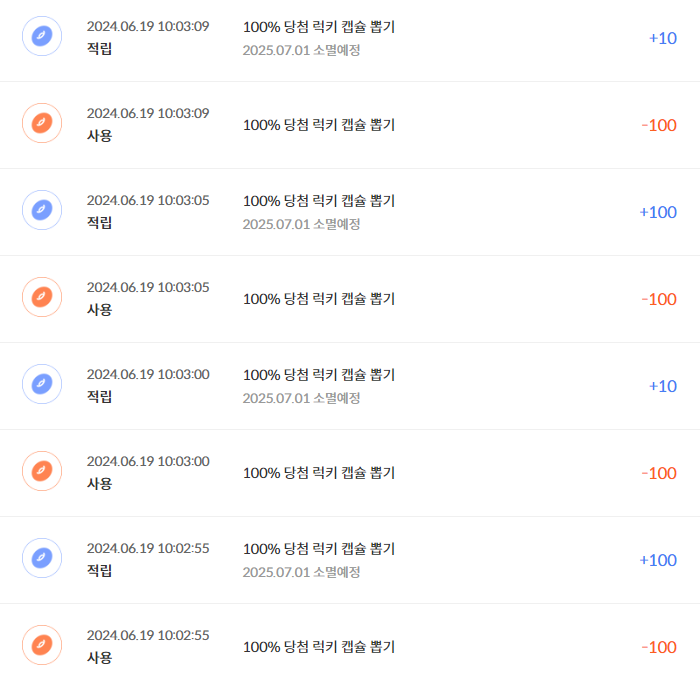Select the 2025.07.01 소멸예정 text at 10:03:00
The image size is (700, 679).
click(301, 398)
